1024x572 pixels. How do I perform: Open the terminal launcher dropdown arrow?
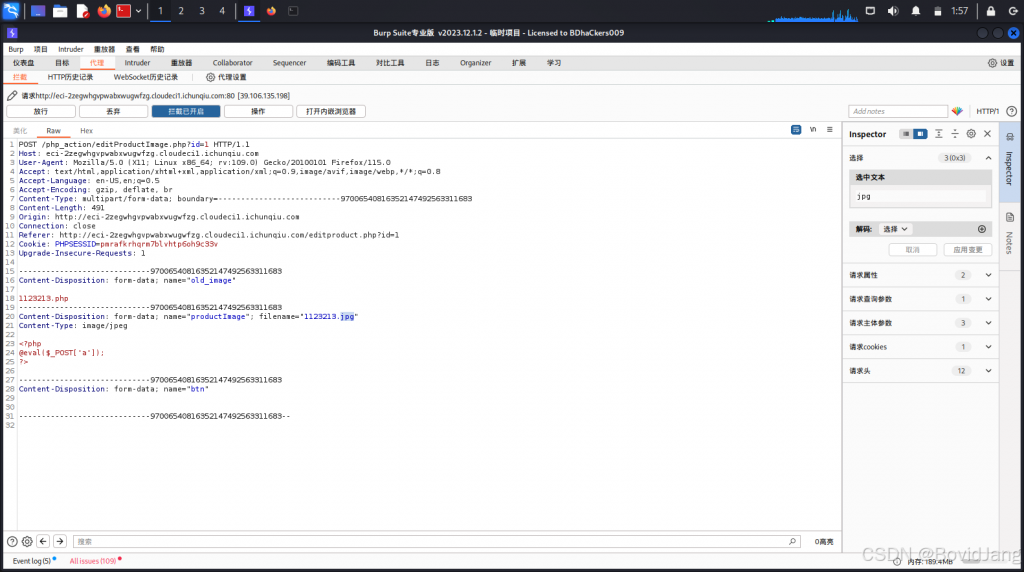tap(138, 11)
